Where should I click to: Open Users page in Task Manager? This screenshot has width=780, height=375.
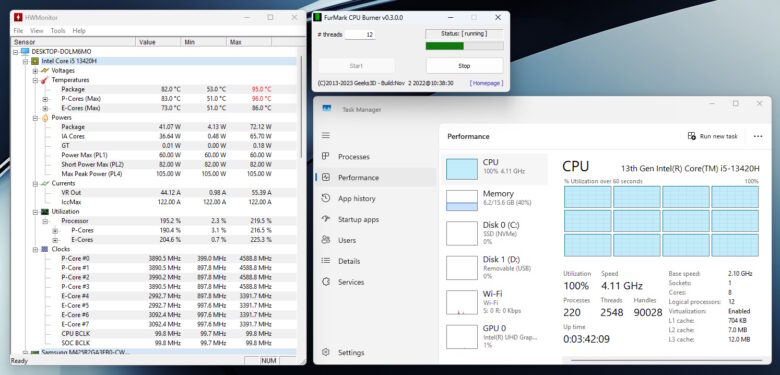[x=347, y=240]
